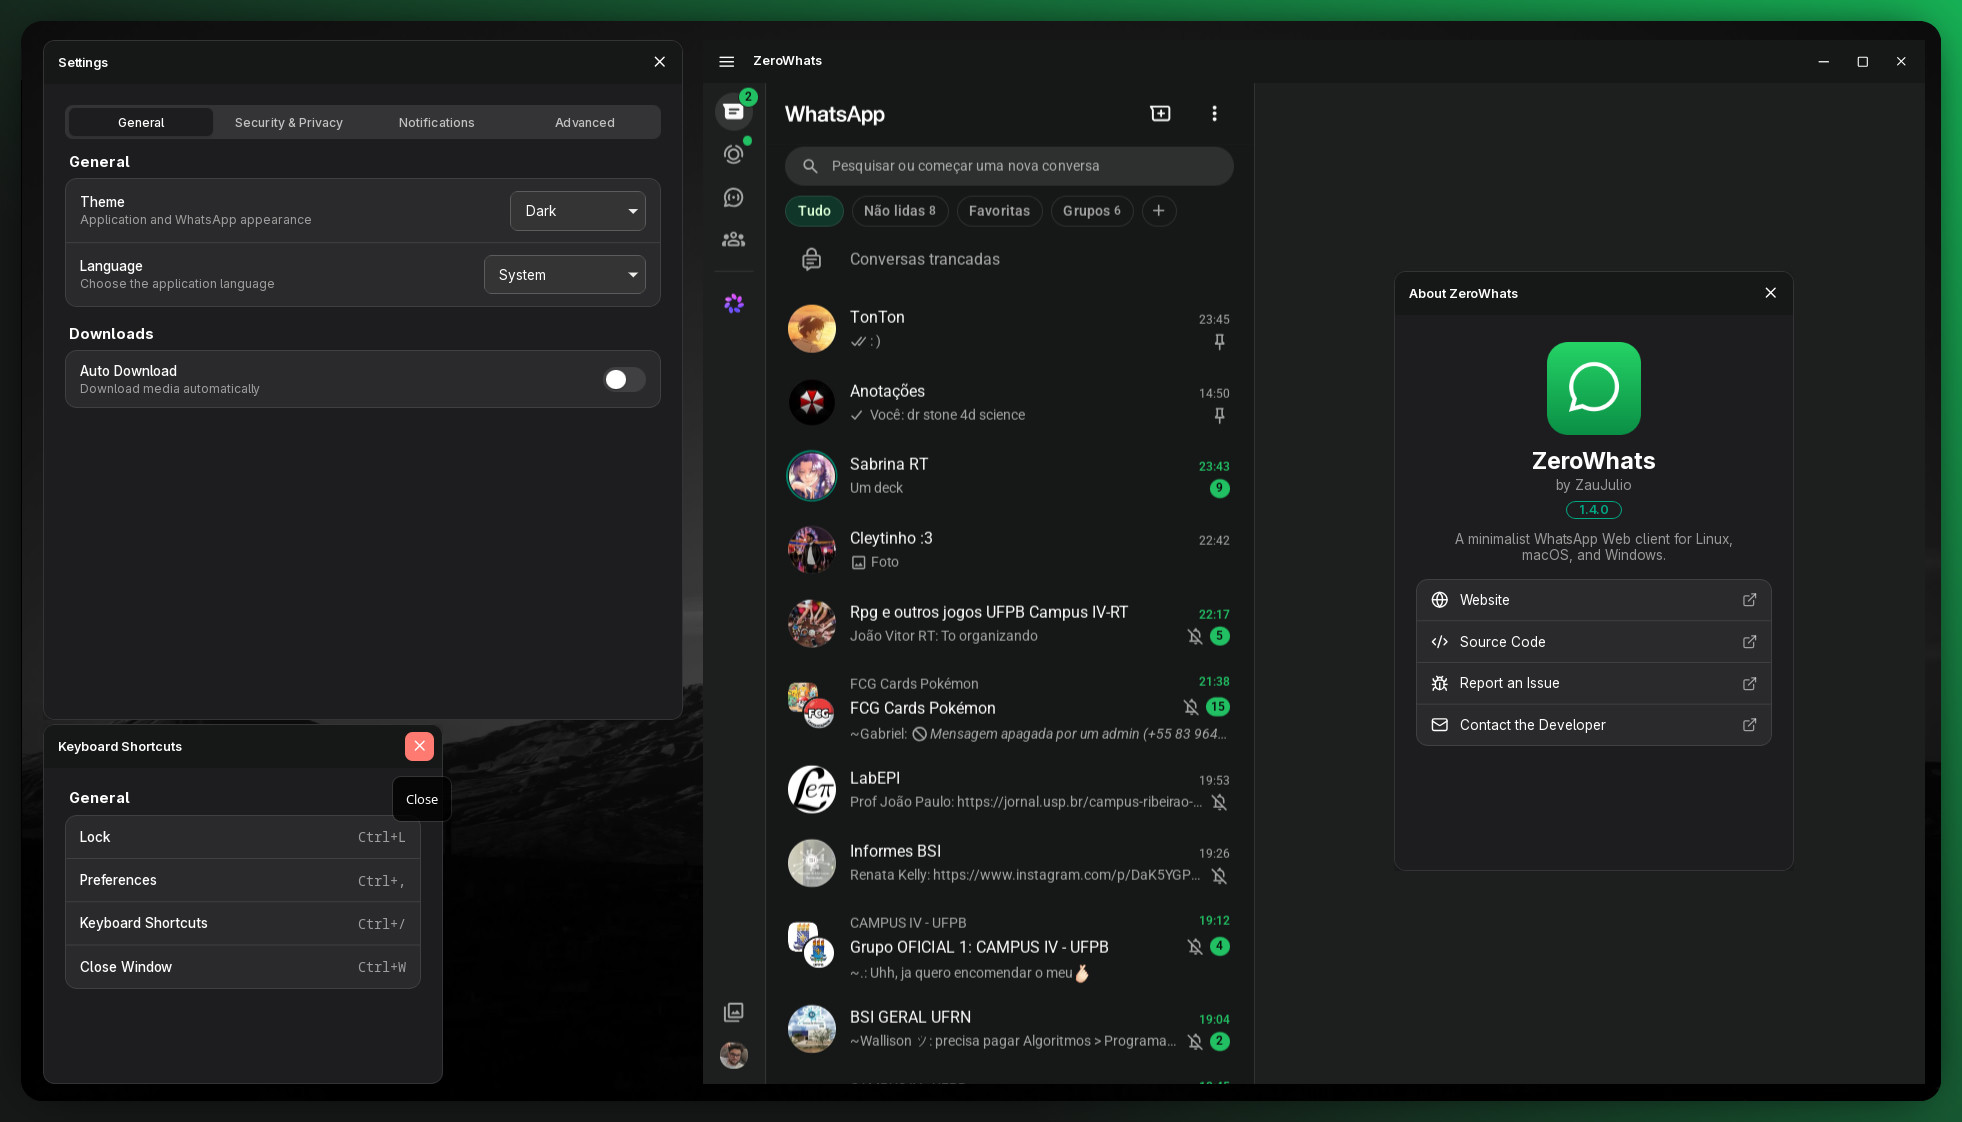Start a new chat with plus icon
Screen dimensions: 1962x1122
click(1160, 114)
